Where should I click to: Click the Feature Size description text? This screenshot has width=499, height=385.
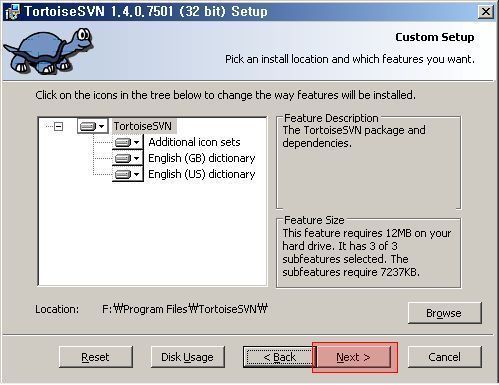[367, 252]
